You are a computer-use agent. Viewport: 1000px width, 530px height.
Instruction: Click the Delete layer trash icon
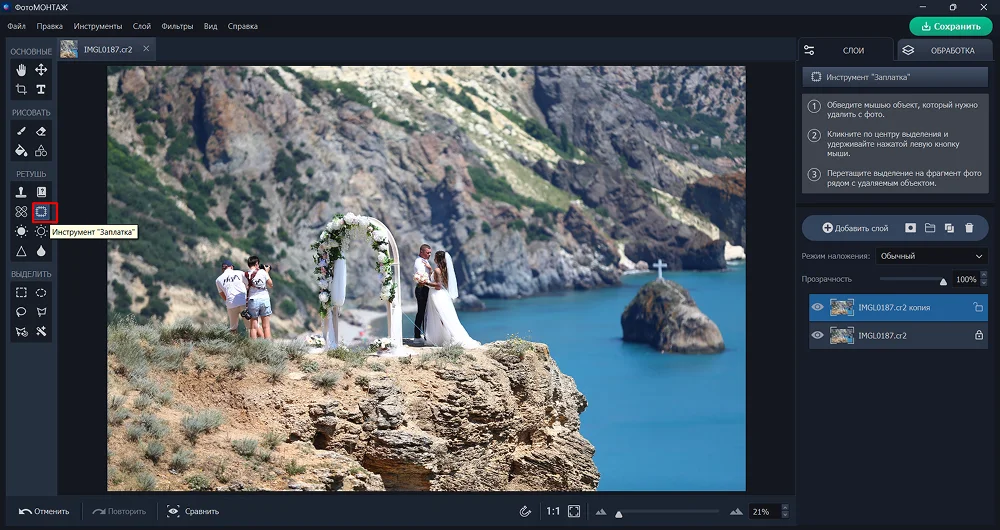pos(969,228)
